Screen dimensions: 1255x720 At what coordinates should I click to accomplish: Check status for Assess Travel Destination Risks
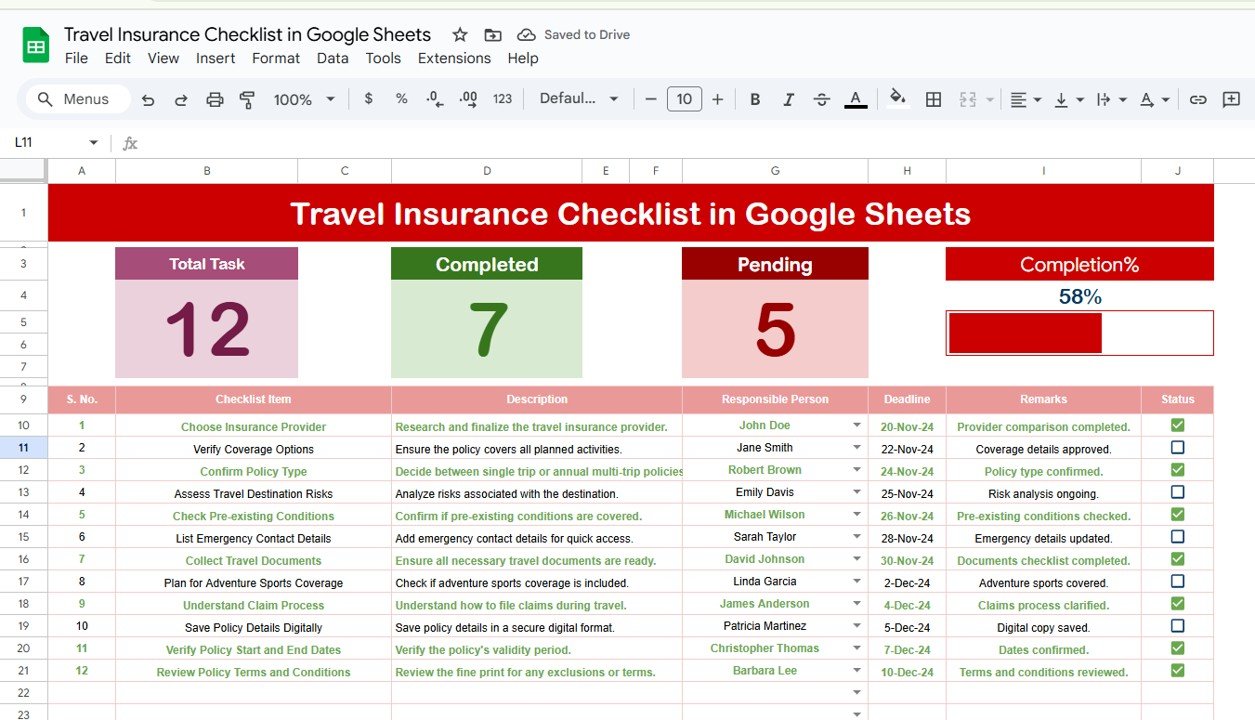[1177, 492]
